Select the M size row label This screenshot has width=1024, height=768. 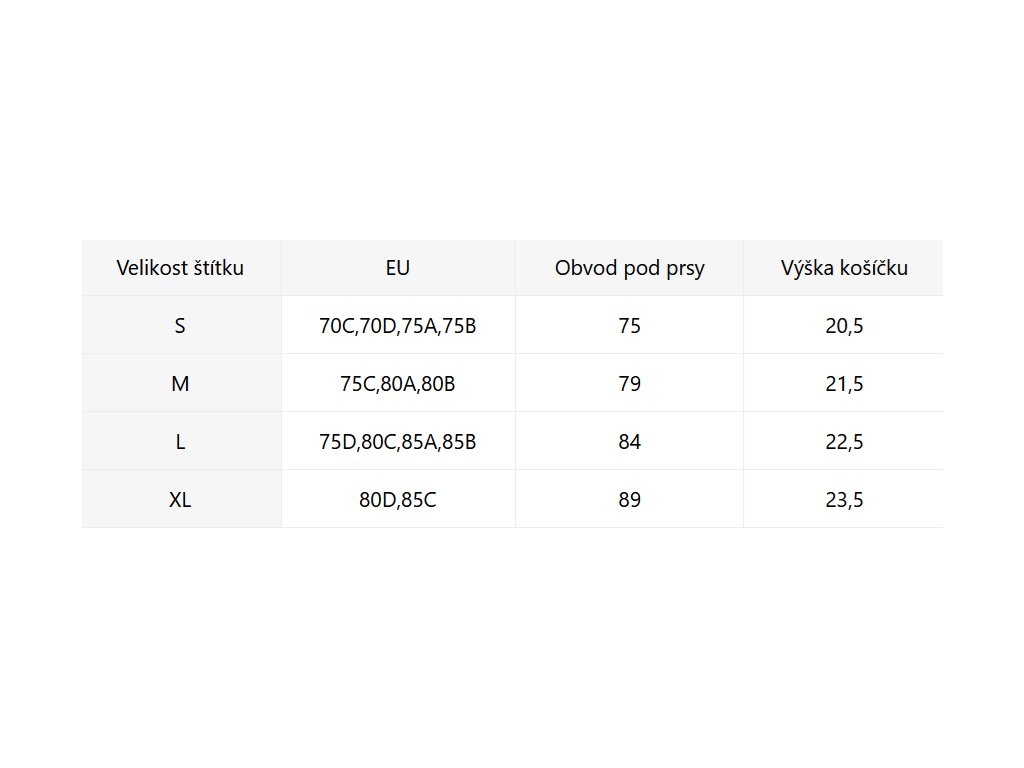[180, 384]
